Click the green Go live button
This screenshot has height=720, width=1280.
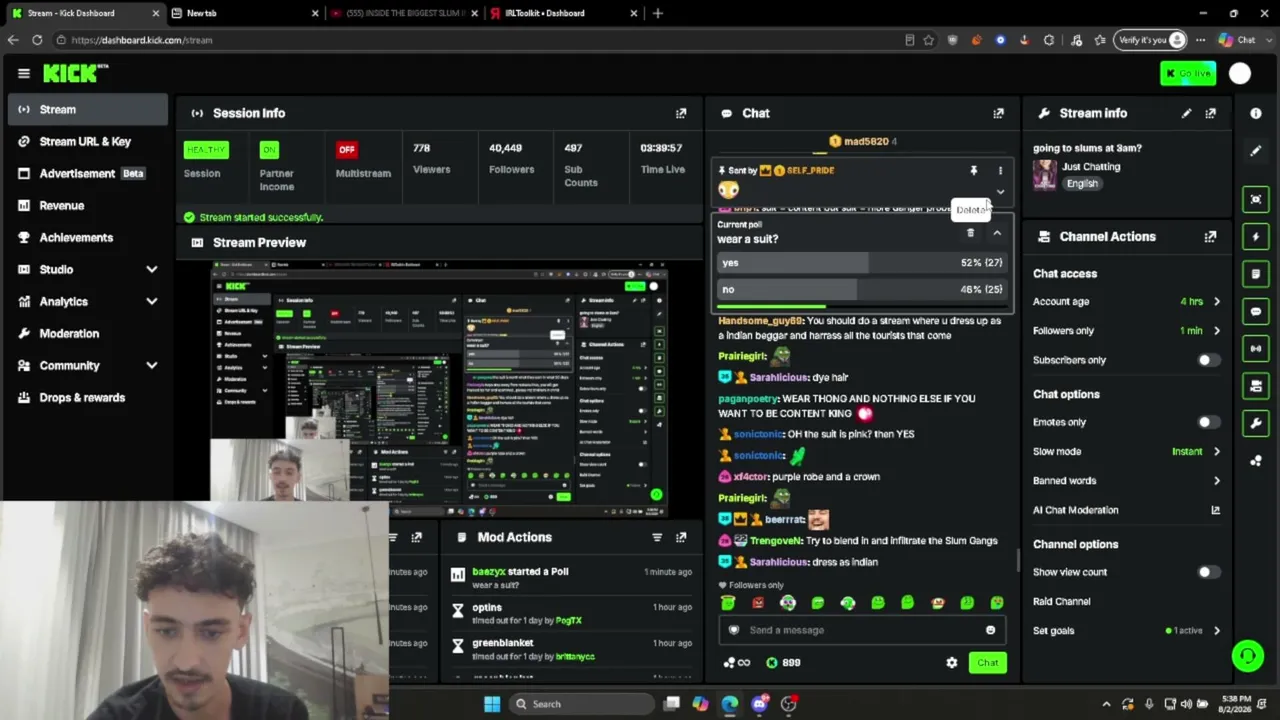[1188, 73]
